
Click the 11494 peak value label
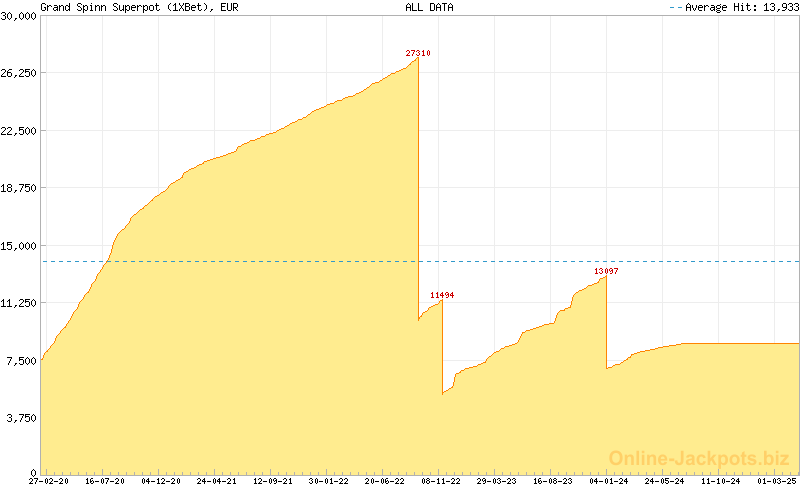pos(443,295)
